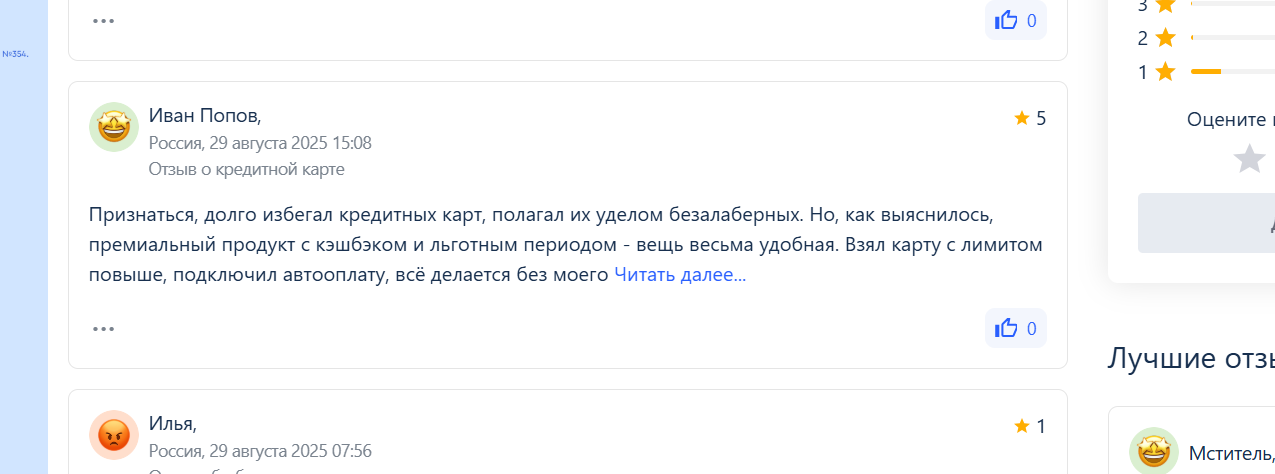
Task: Click the gray button below the rating star
Action: 1206,223
